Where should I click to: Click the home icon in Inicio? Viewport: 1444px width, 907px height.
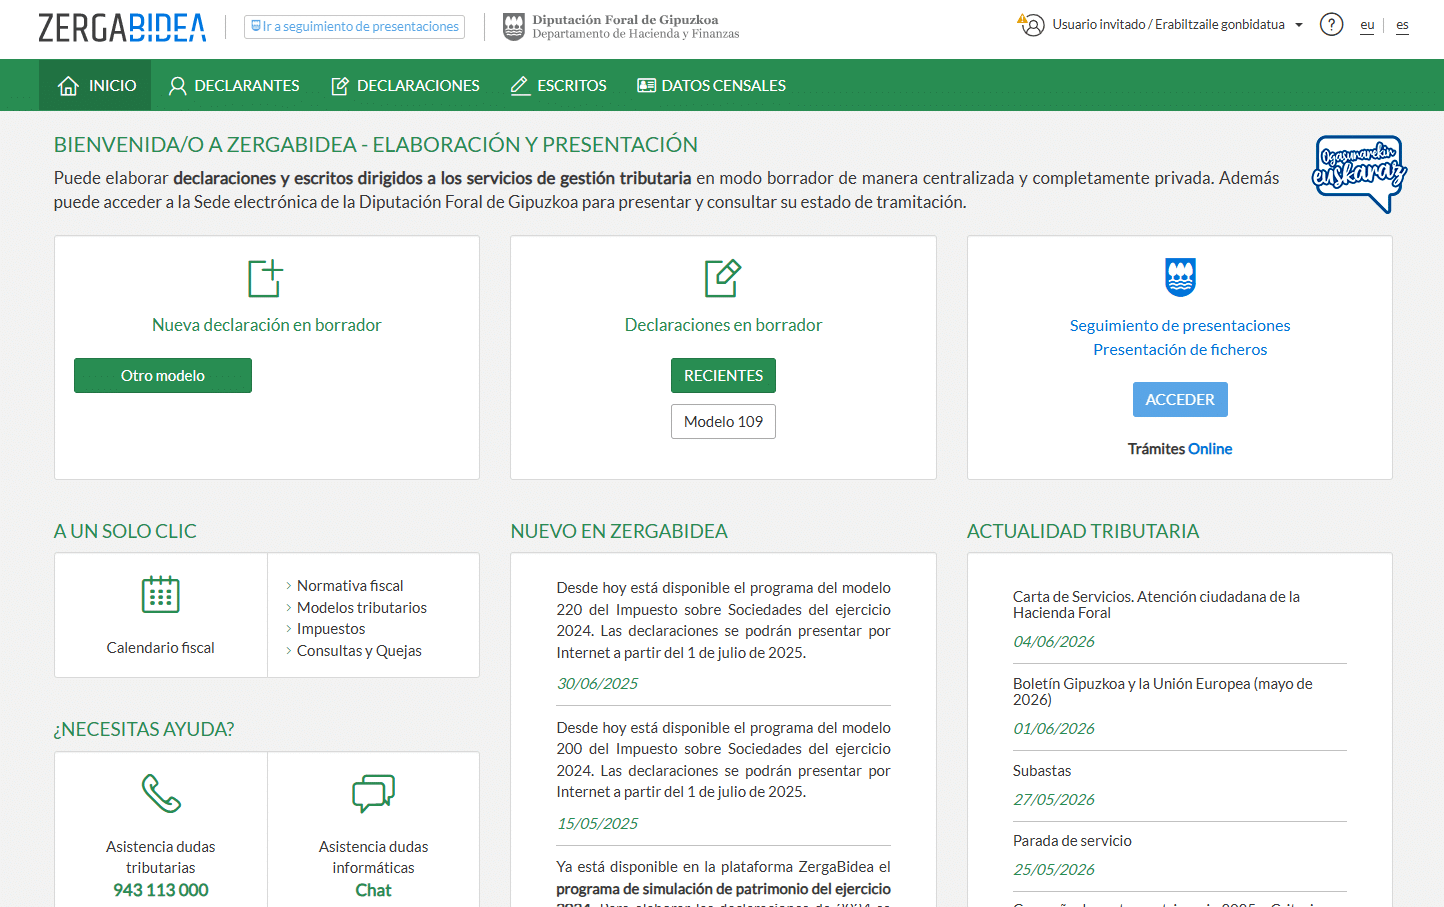click(68, 86)
